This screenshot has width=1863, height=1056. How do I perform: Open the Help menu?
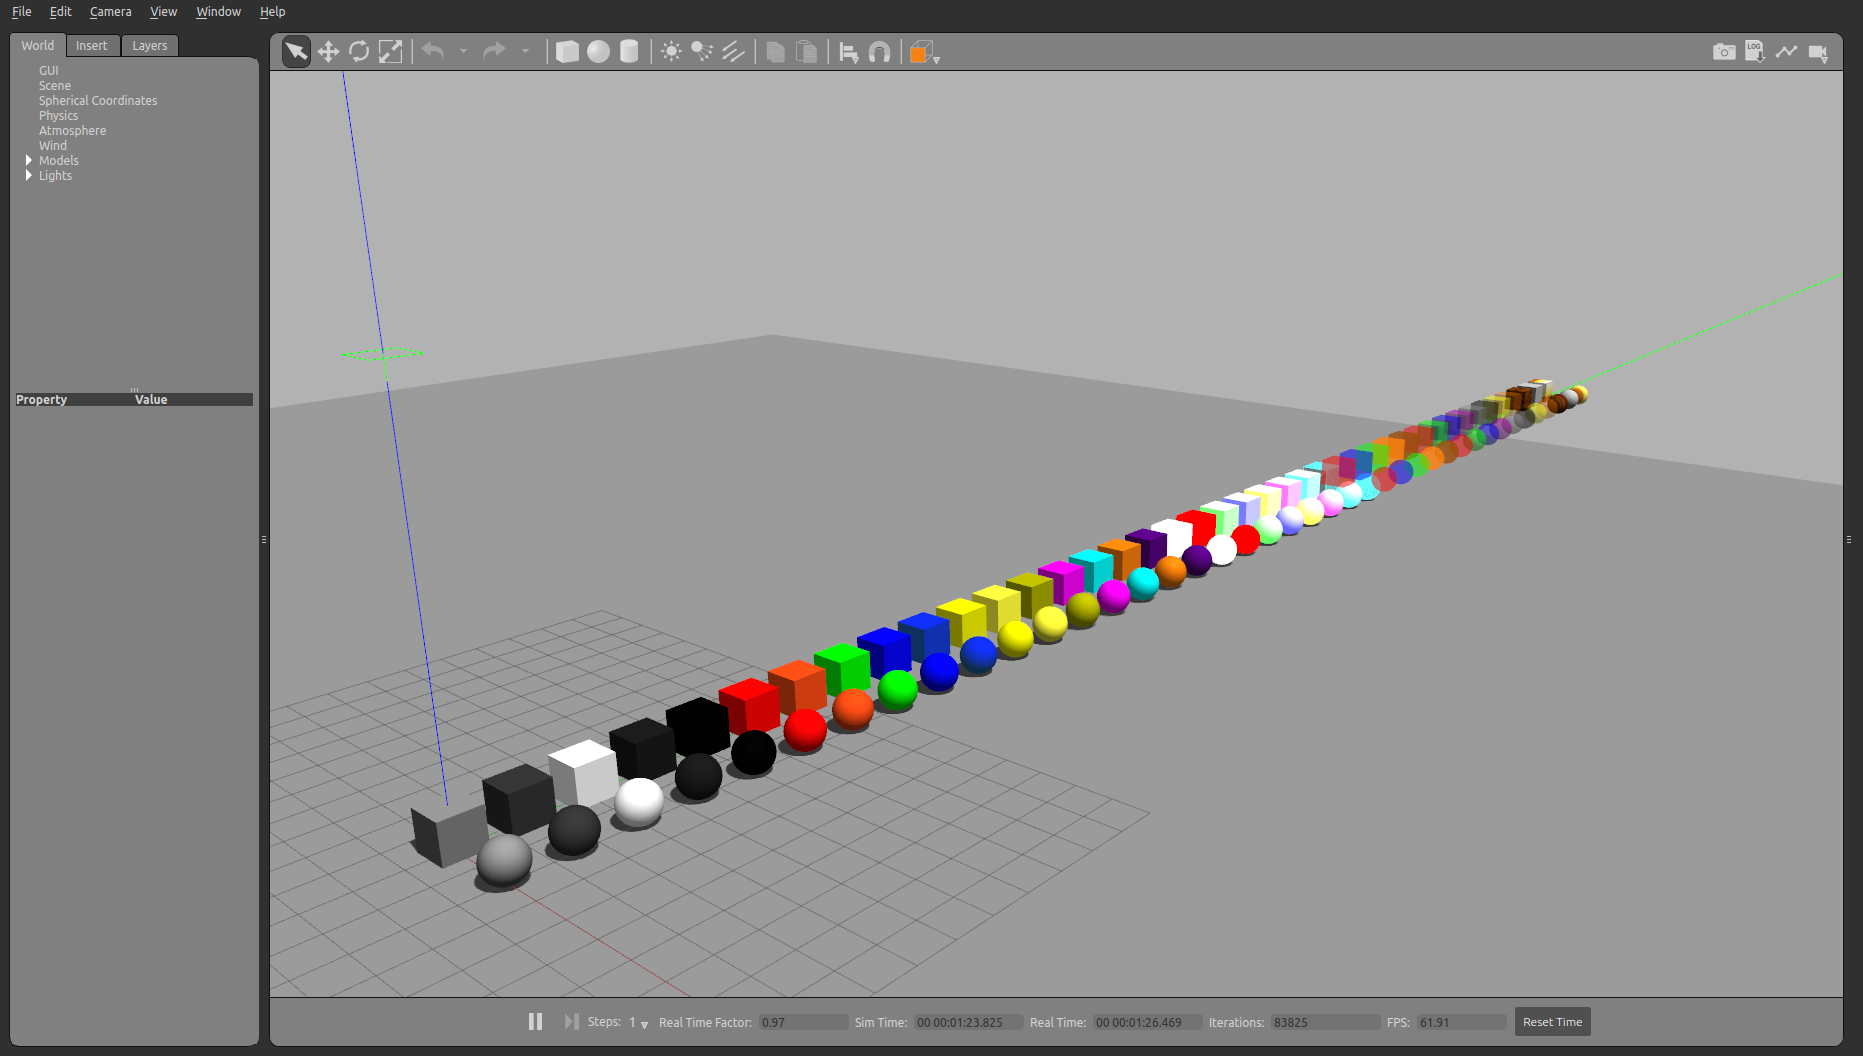272,12
